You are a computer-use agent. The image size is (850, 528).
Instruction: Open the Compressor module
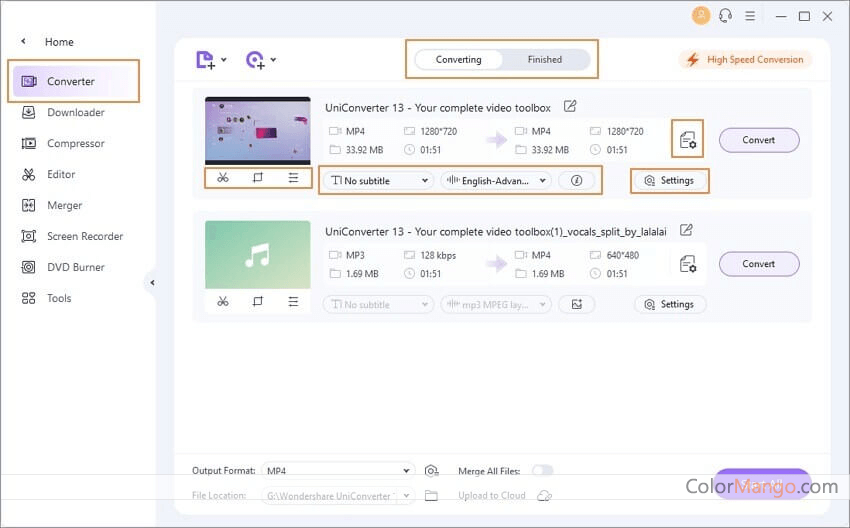(x=75, y=143)
